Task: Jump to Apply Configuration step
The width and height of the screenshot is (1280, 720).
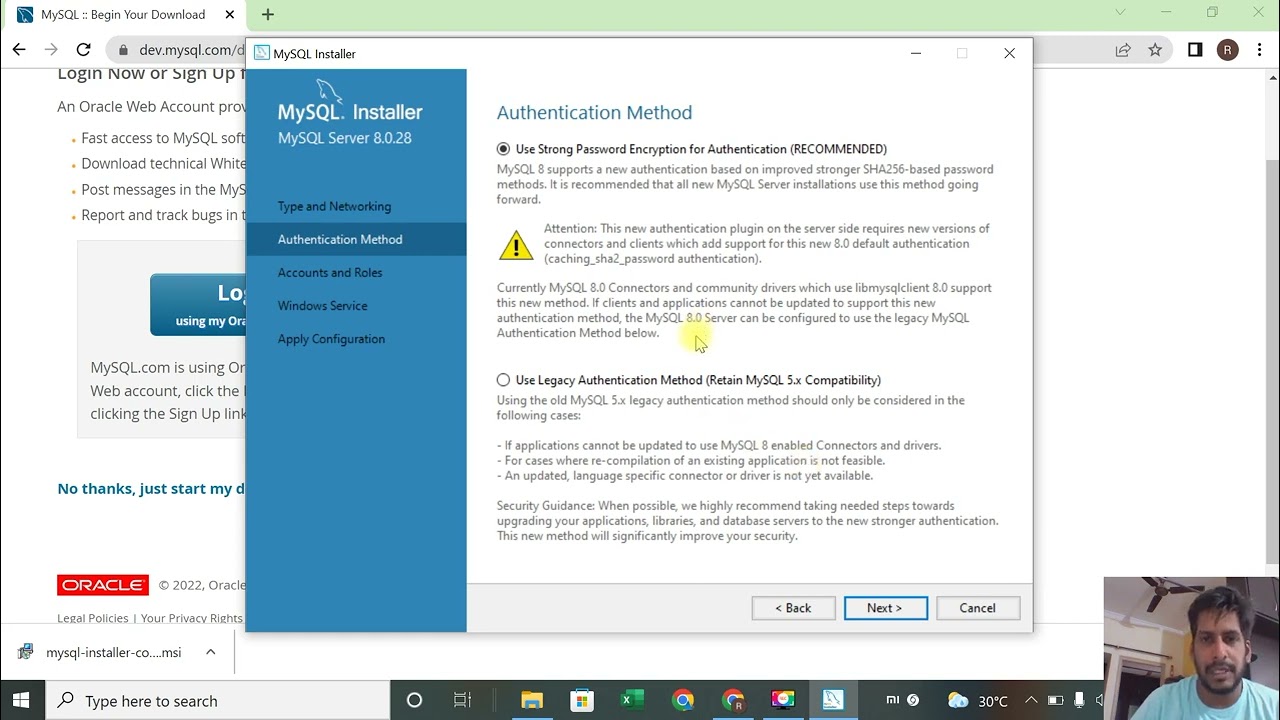Action: point(331,339)
